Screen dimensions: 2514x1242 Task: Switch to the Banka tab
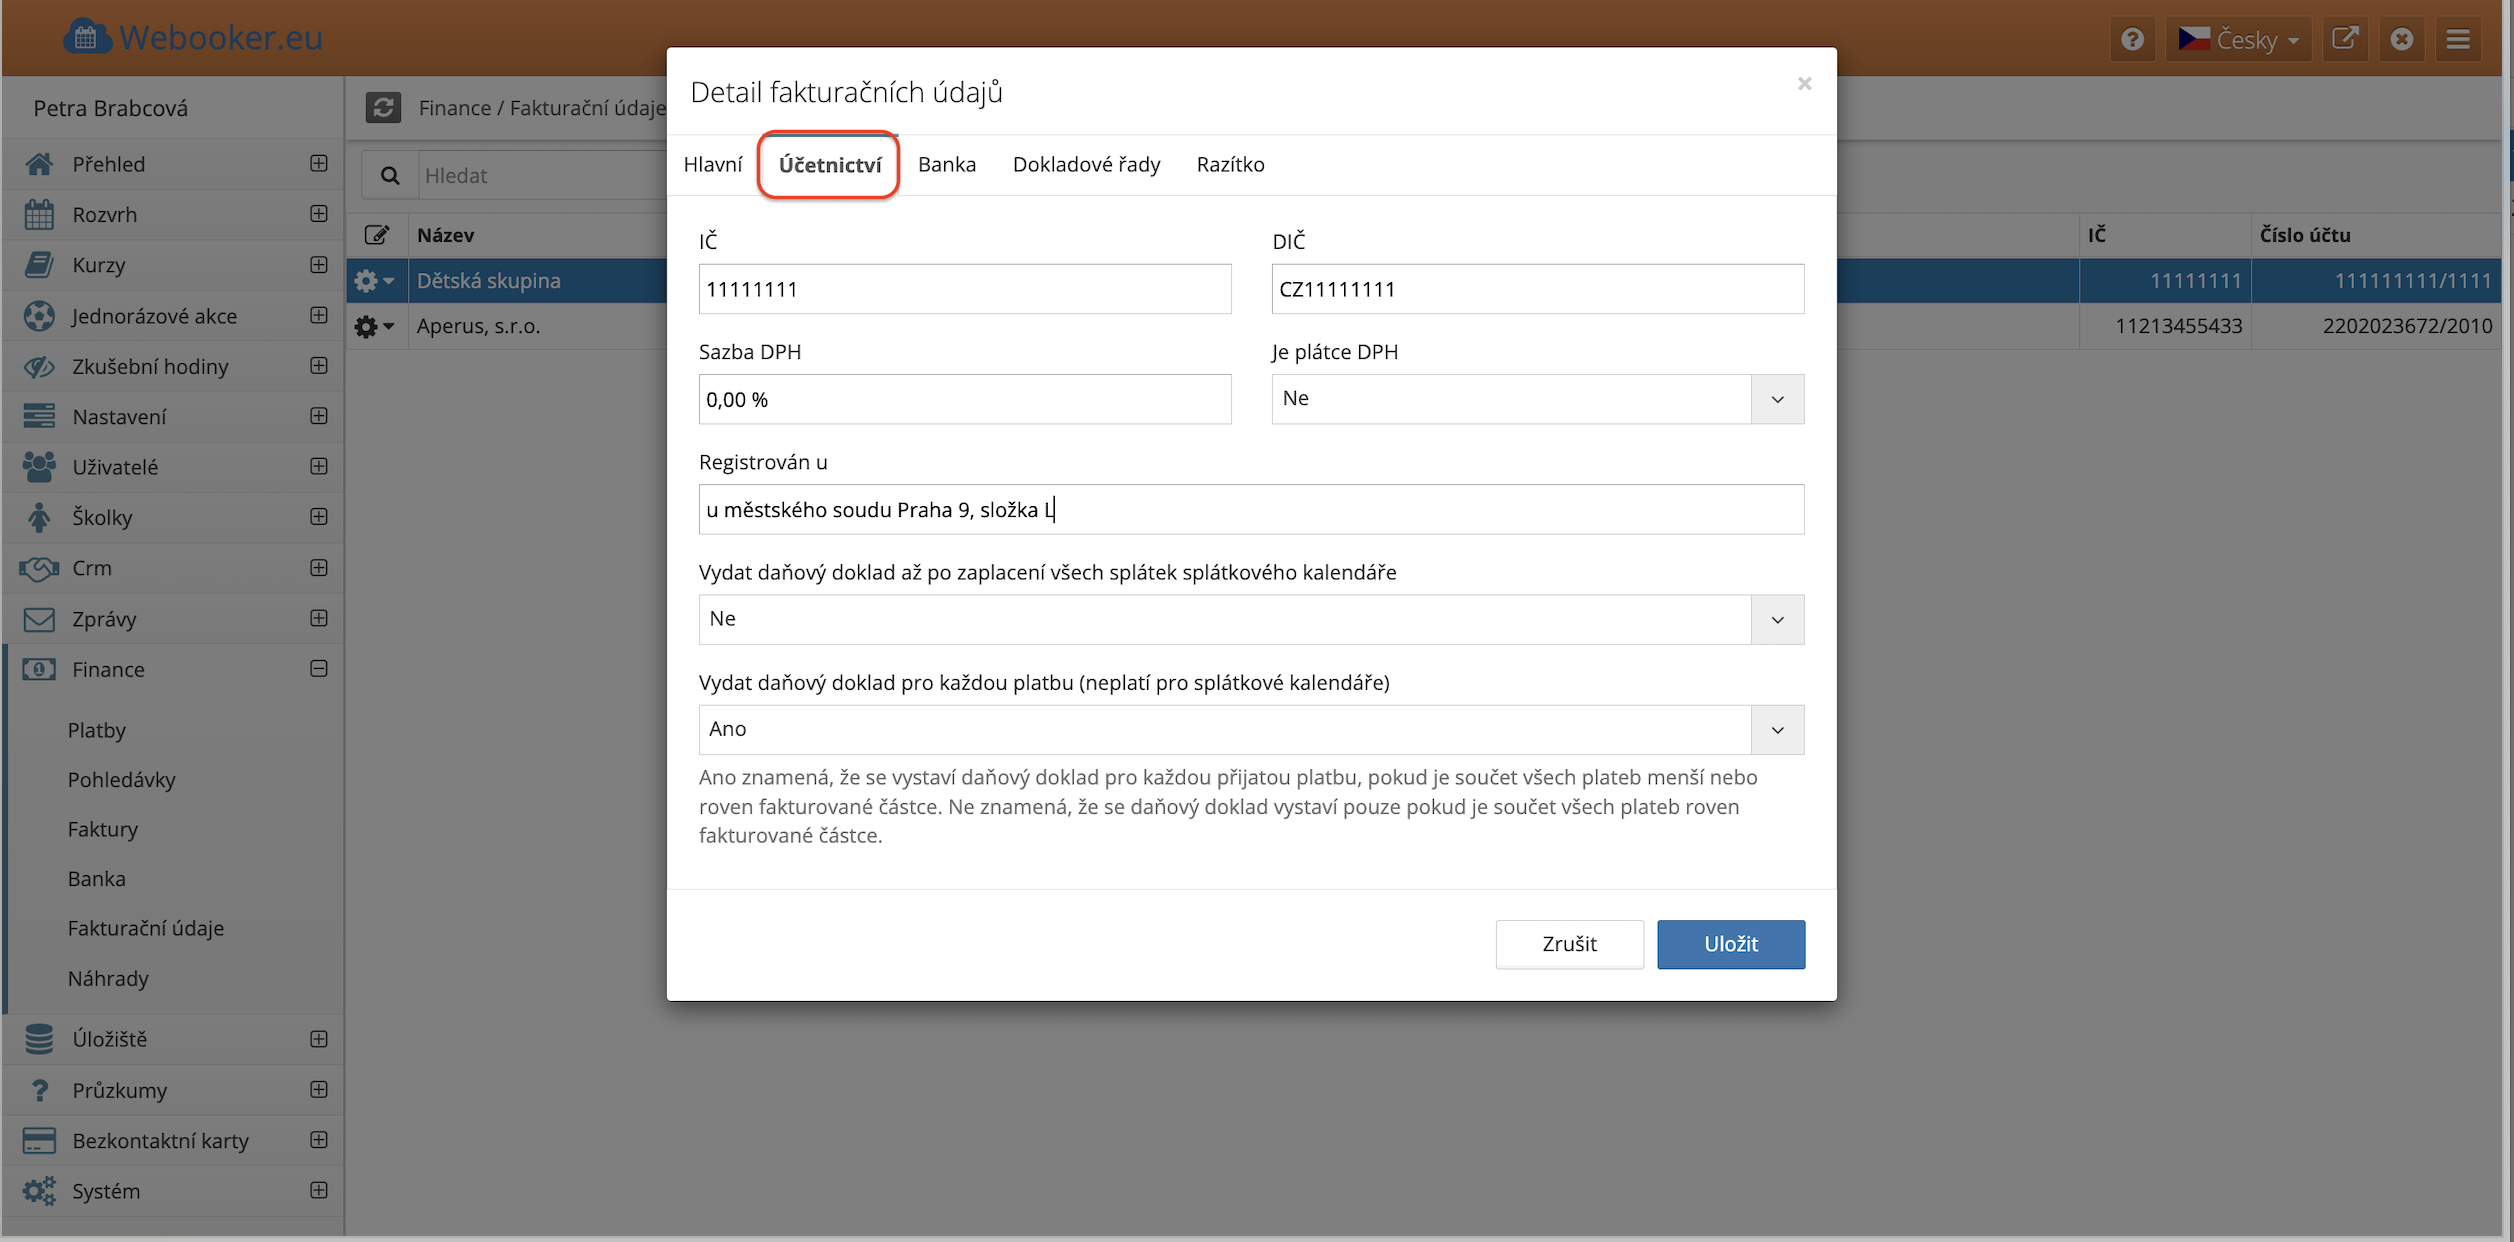click(x=946, y=164)
